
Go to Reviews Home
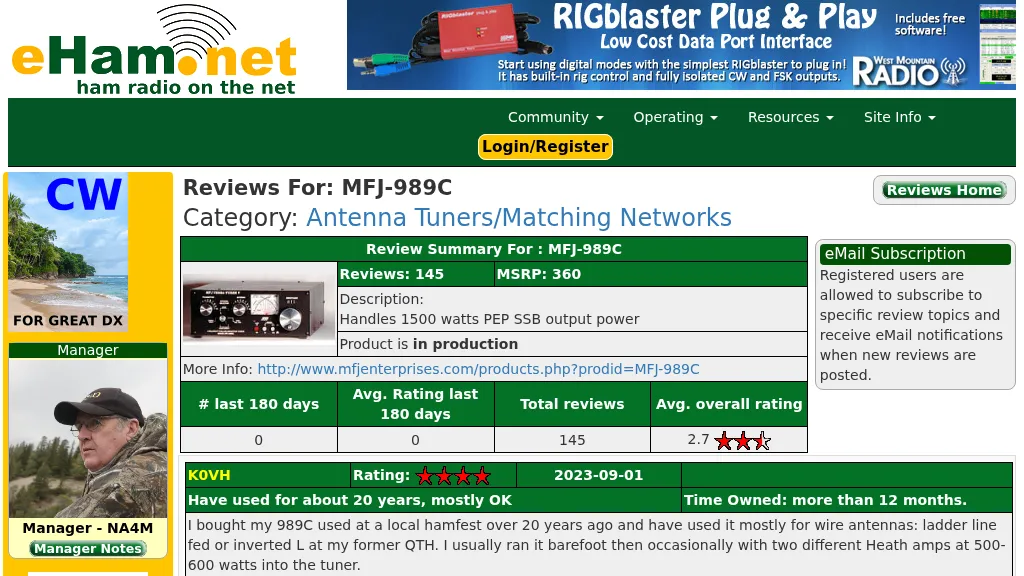[944, 190]
